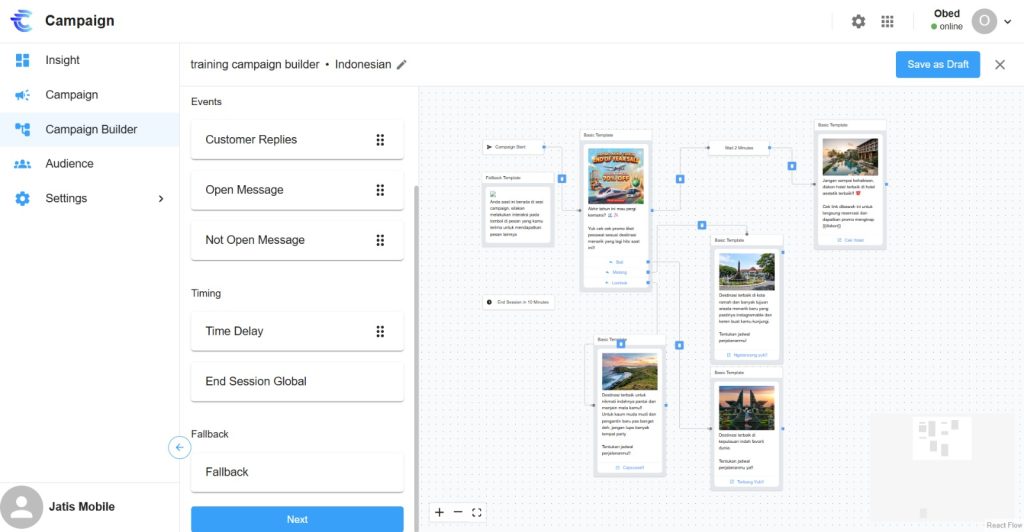Zoom in the canvas with the plus button

(440, 512)
